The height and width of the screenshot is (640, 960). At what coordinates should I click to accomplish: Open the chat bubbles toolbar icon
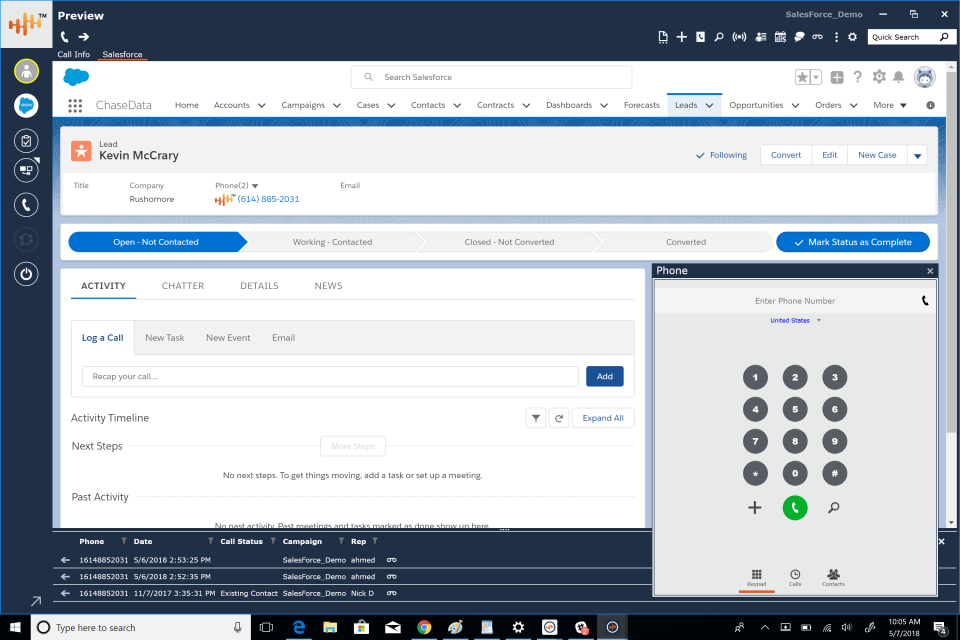click(799, 37)
